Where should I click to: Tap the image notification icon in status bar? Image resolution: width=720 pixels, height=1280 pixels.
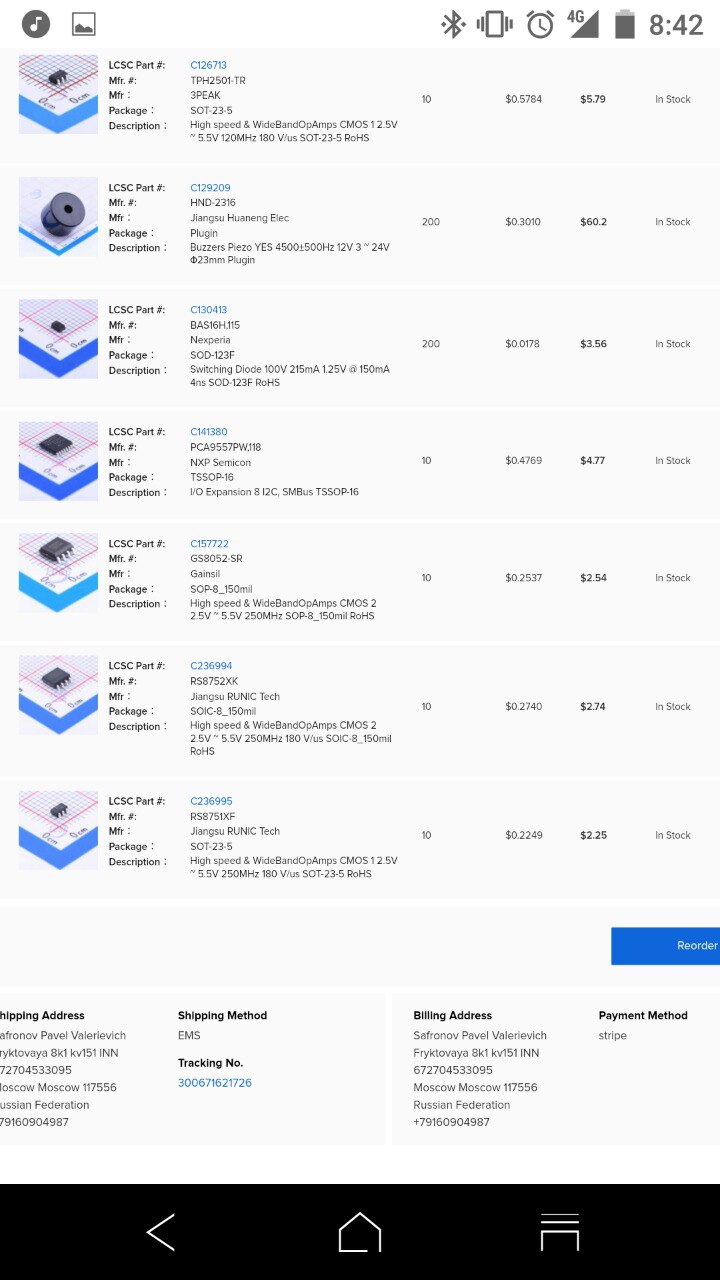(x=84, y=24)
